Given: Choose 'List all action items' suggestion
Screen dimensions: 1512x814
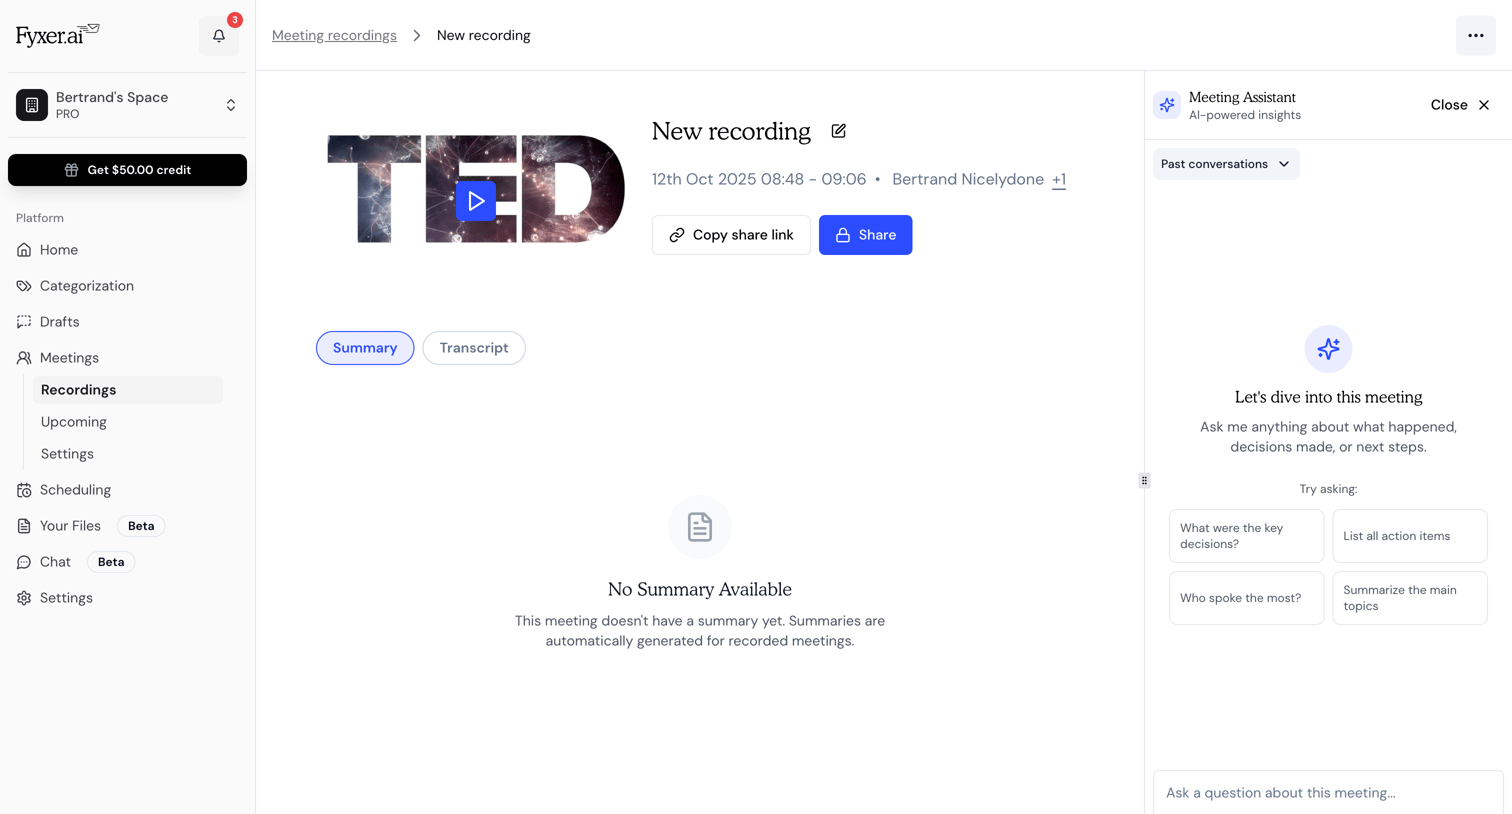Looking at the screenshot, I should pyautogui.click(x=1410, y=536).
